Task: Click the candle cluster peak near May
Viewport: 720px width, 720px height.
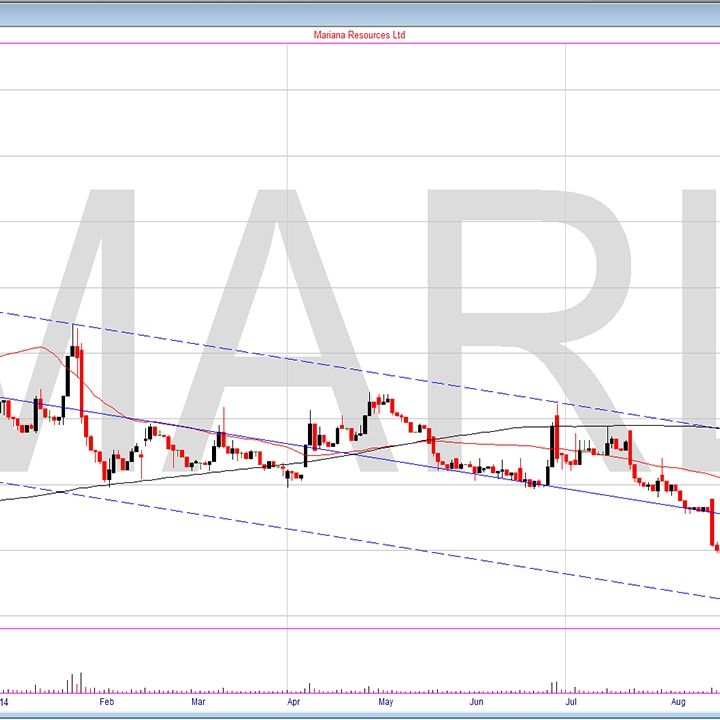Action: (380, 402)
